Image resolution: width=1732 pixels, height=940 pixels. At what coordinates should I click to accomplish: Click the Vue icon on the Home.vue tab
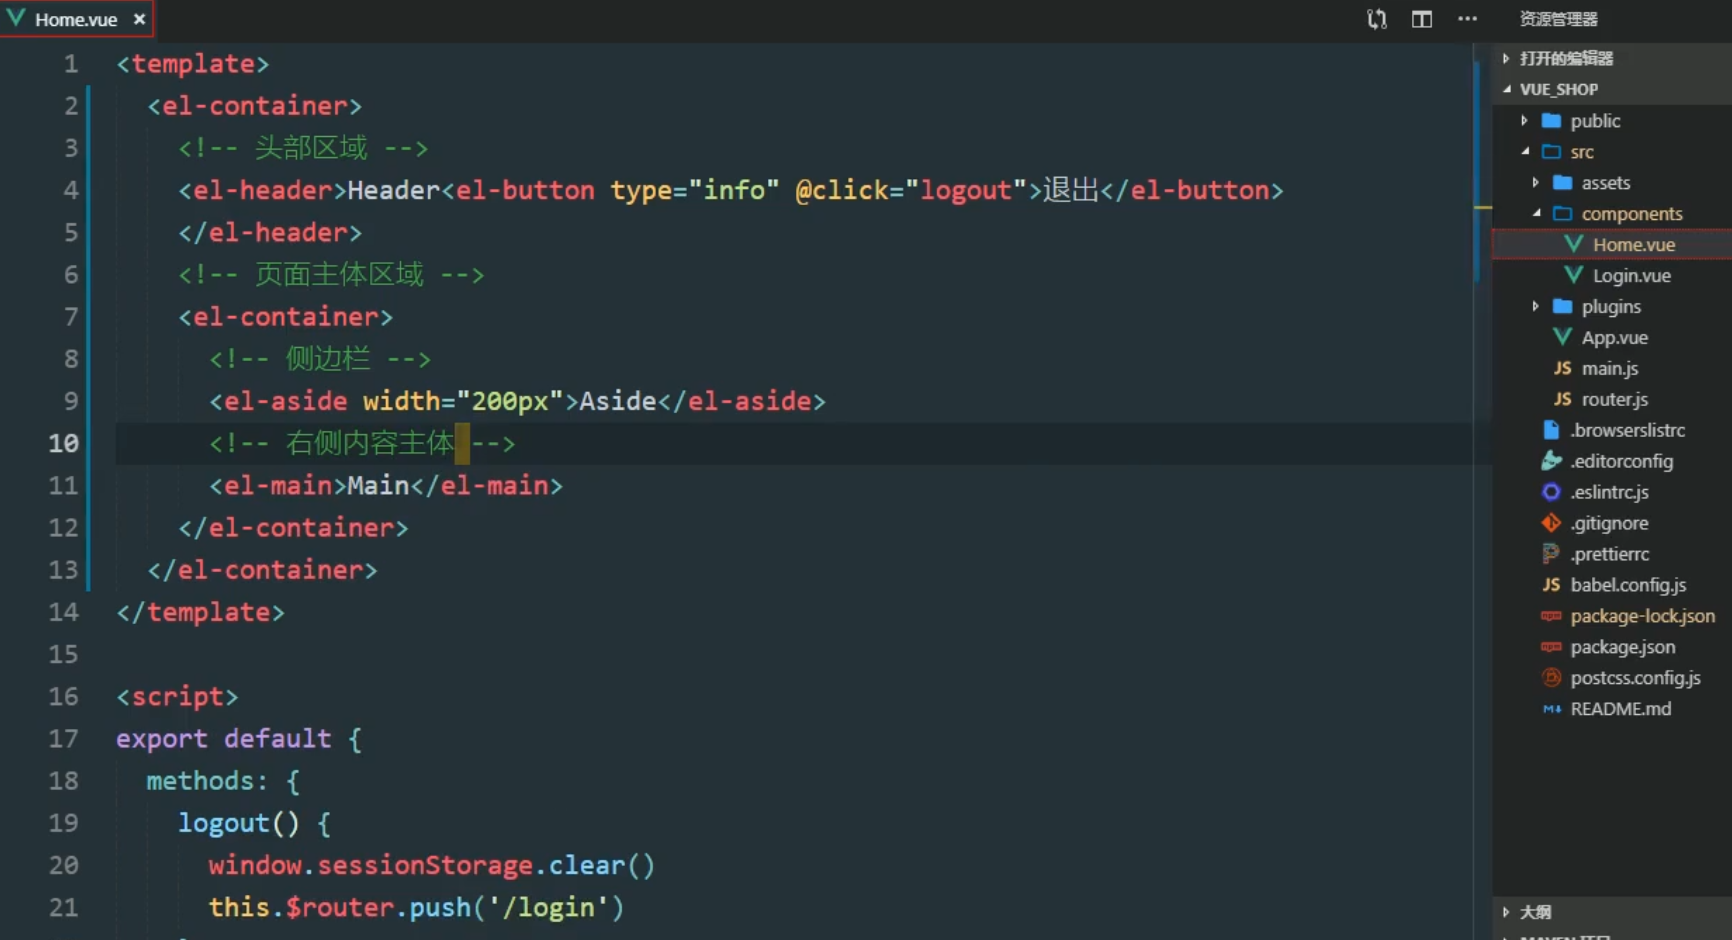16,17
